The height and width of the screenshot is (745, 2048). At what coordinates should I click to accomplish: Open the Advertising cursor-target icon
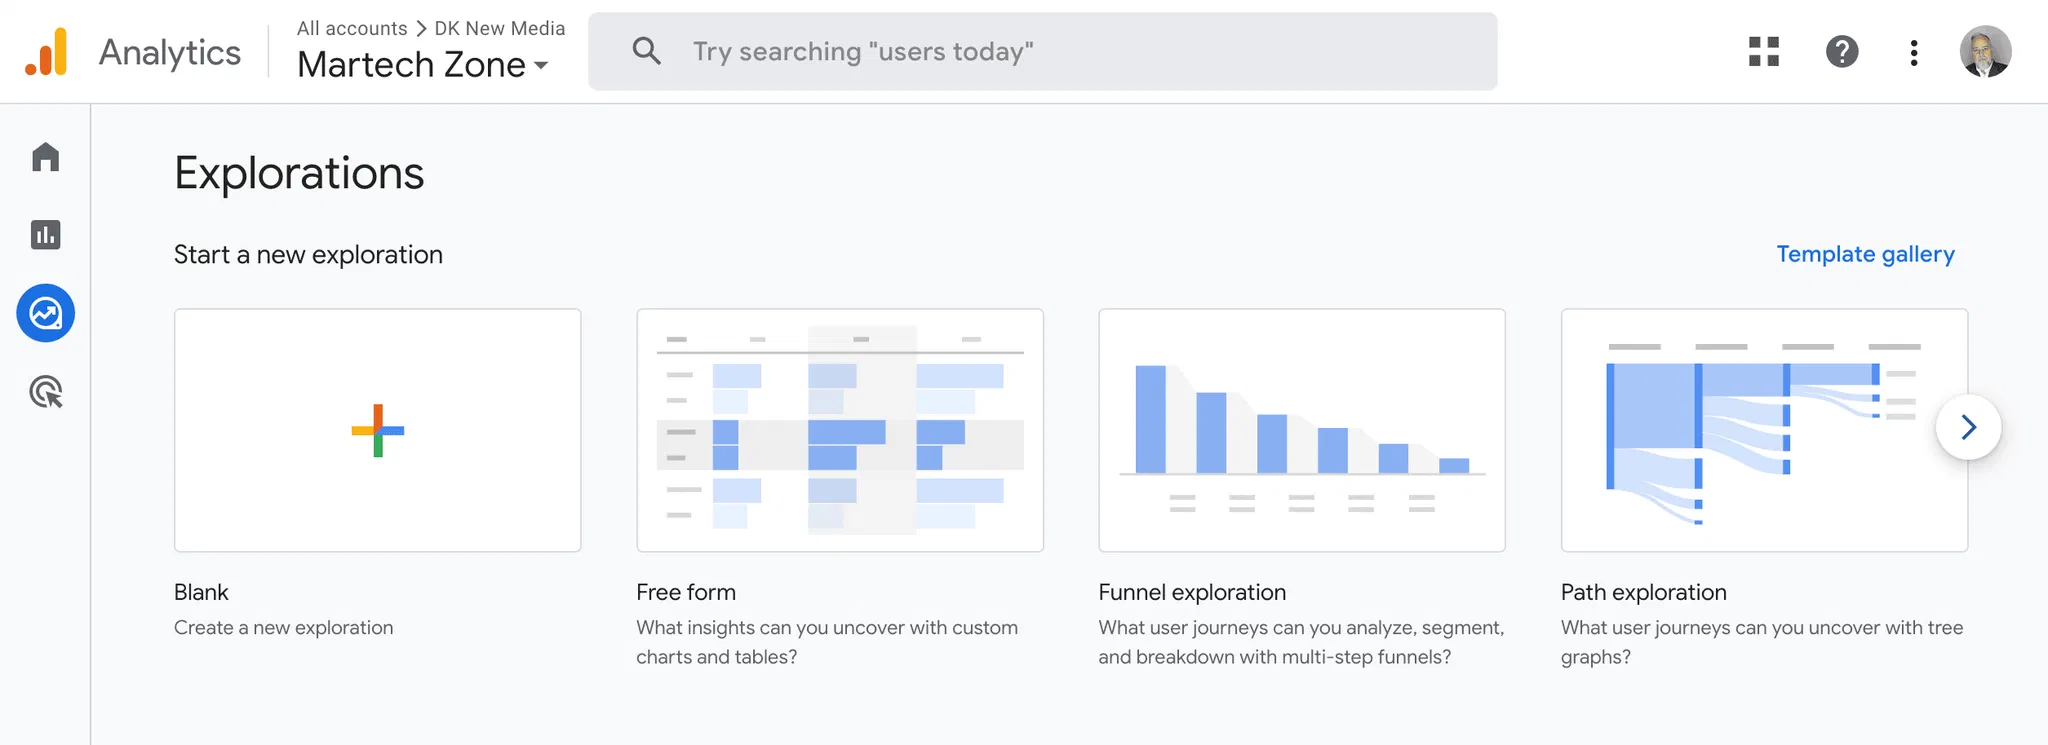pos(45,392)
